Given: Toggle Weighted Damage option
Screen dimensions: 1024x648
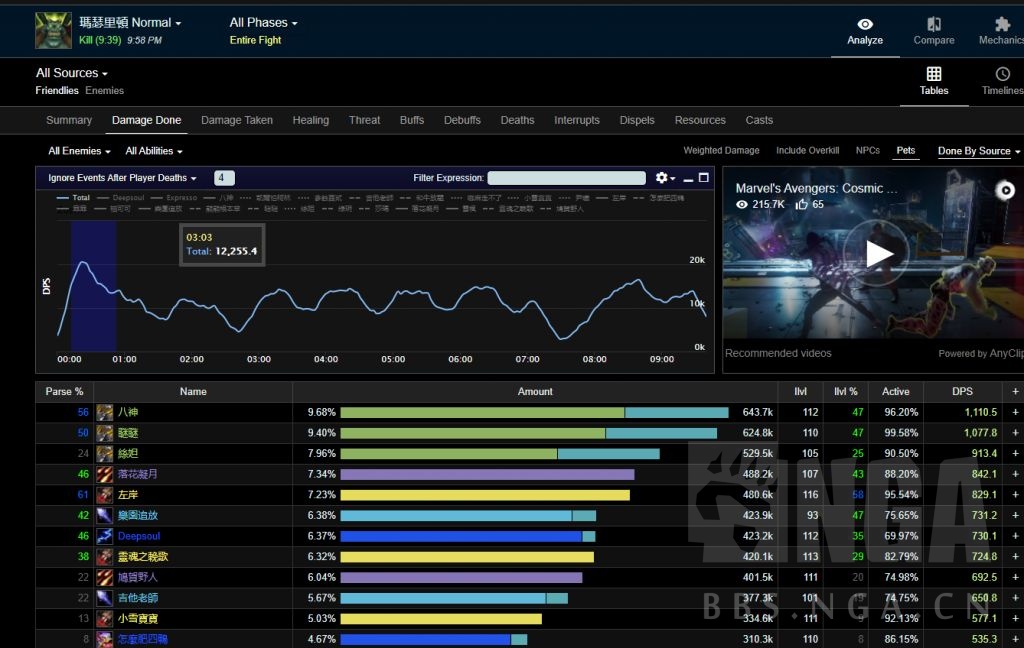Looking at the screenshot, I should pos(721,151).
